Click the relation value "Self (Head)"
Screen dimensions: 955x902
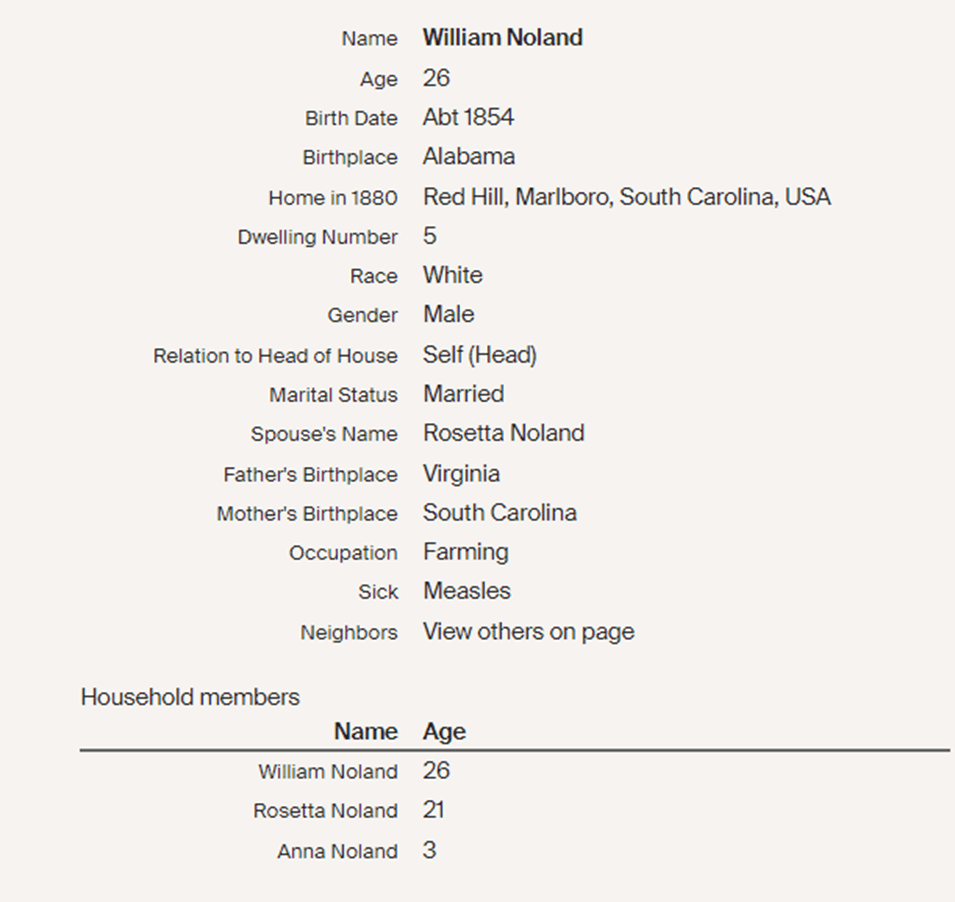479,355
